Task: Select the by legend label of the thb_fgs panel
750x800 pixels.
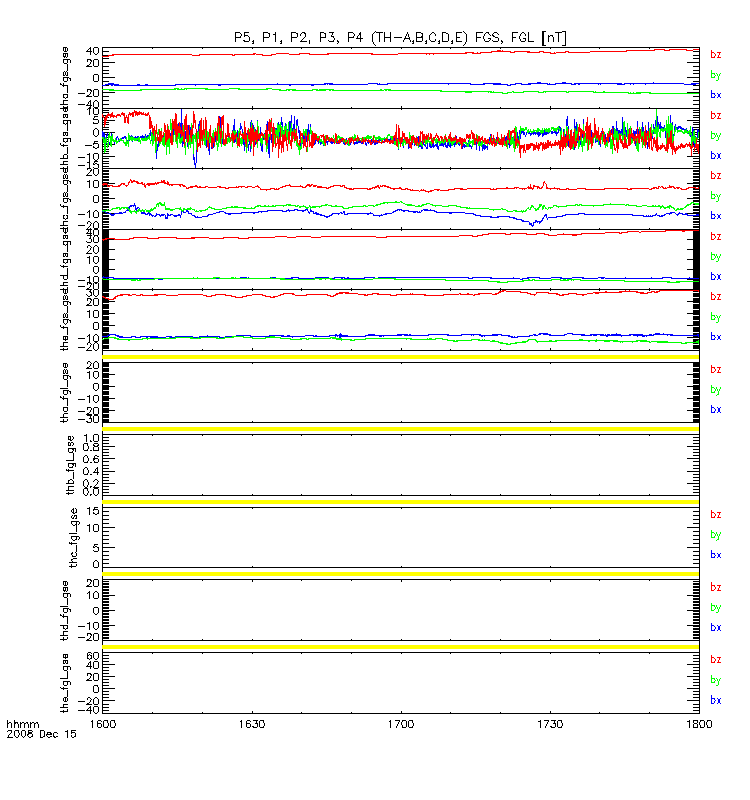Action: [x=715, y=136]
